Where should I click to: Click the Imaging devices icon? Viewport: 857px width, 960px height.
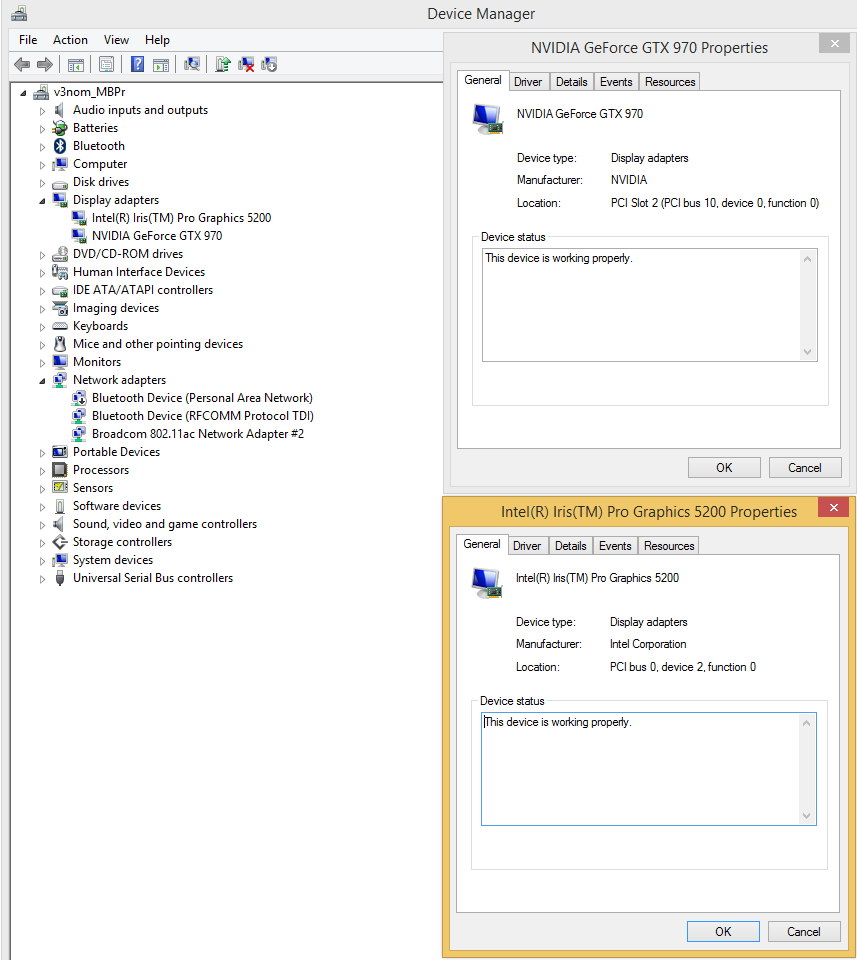[60, 308]
